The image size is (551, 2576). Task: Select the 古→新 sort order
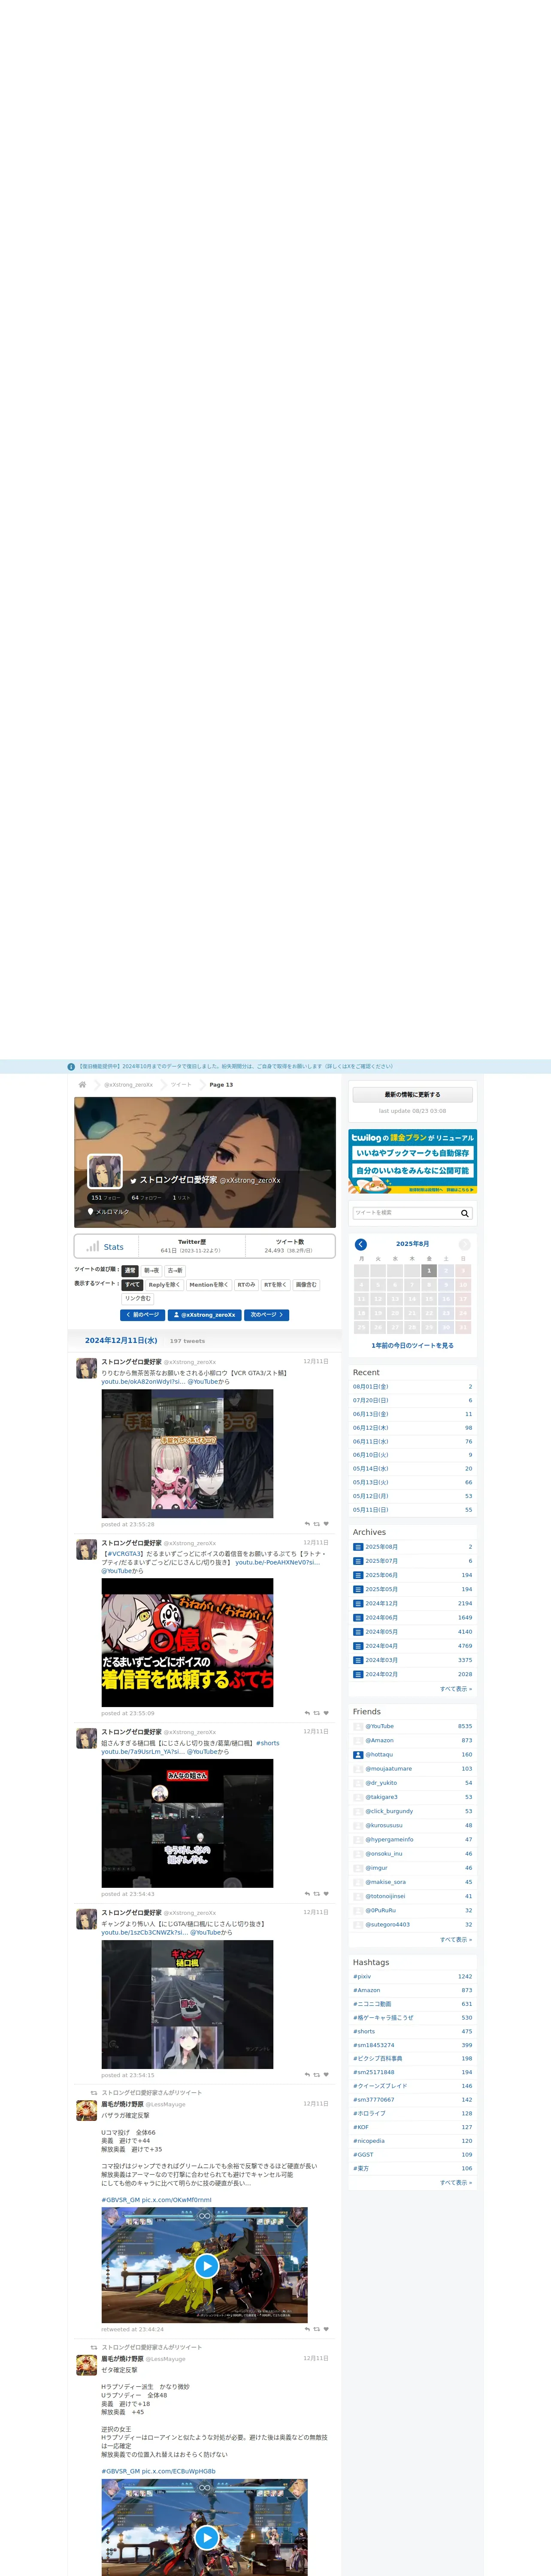coord(175,1271)
